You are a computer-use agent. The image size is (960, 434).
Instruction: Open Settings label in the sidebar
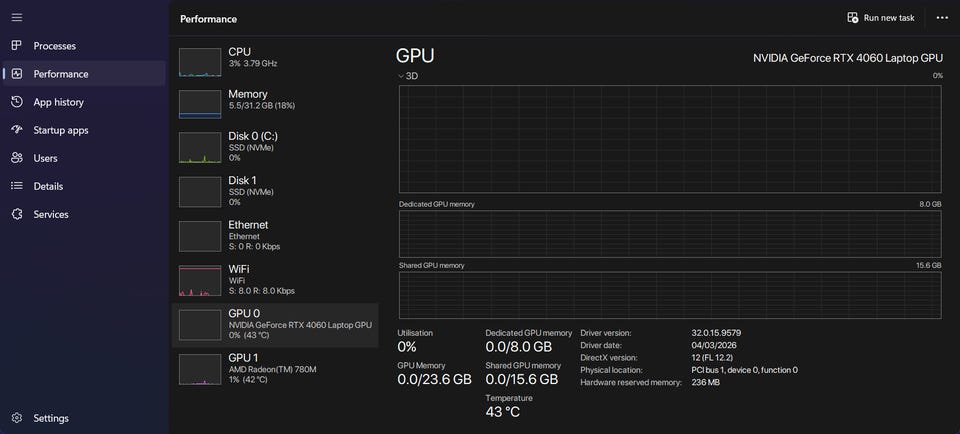click(x=51, y=418)
